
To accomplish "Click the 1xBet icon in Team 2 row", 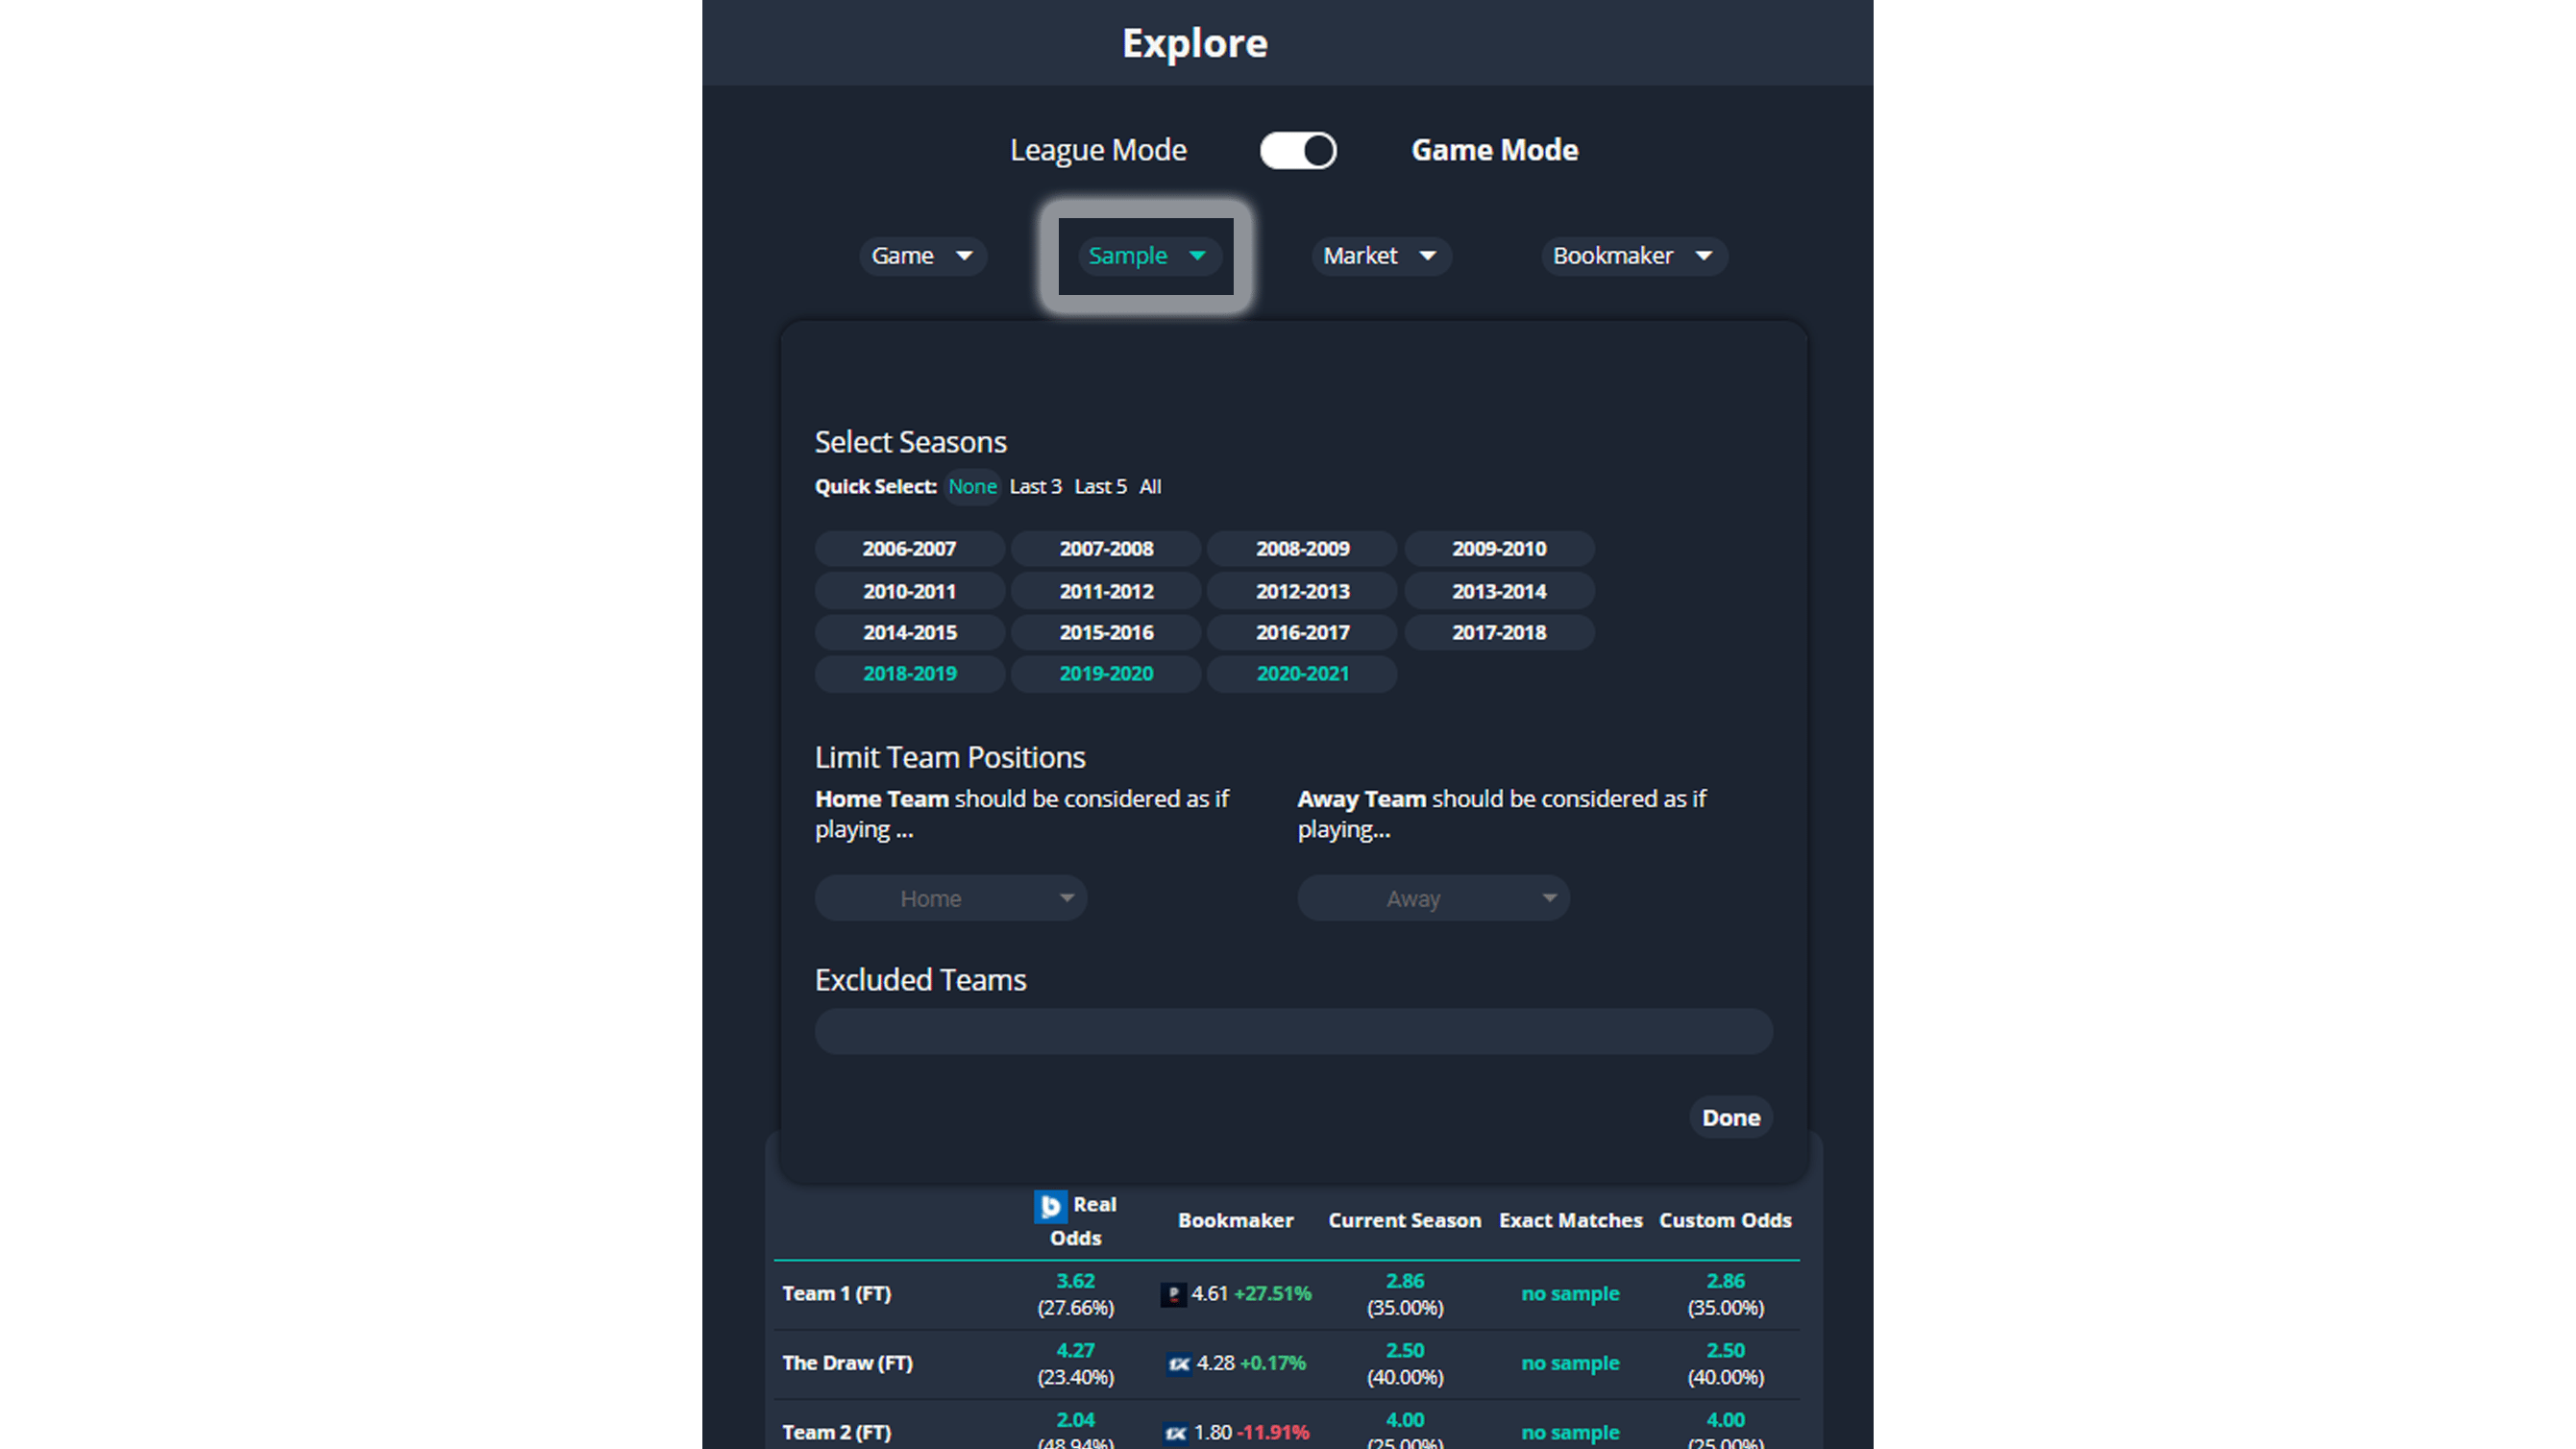I will click(1177, 1432).
